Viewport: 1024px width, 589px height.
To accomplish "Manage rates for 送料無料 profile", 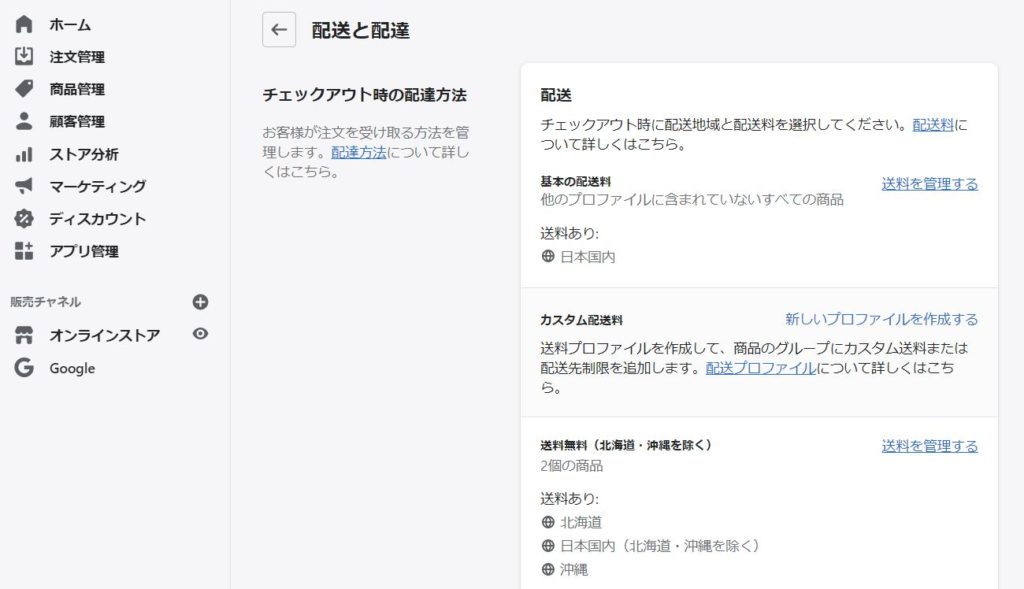I will pyautogui.click(x=929, y=446).
